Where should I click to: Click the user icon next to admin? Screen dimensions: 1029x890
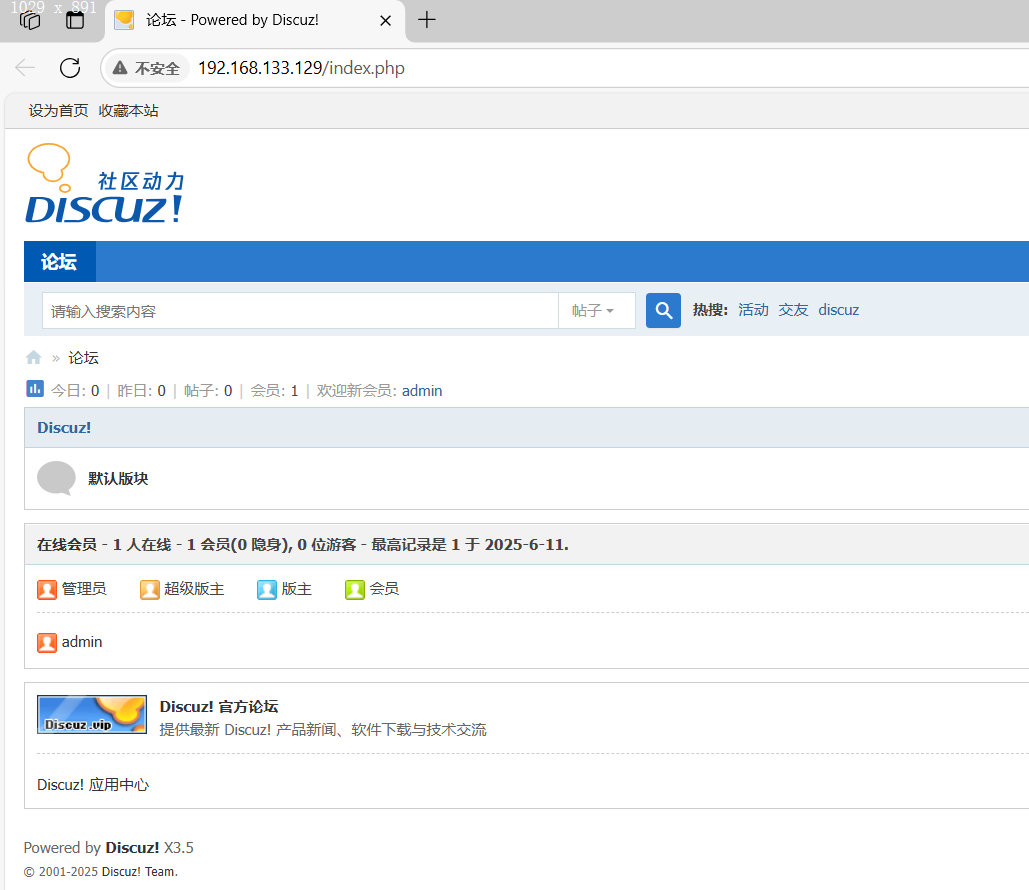click(x=47, y=643)
